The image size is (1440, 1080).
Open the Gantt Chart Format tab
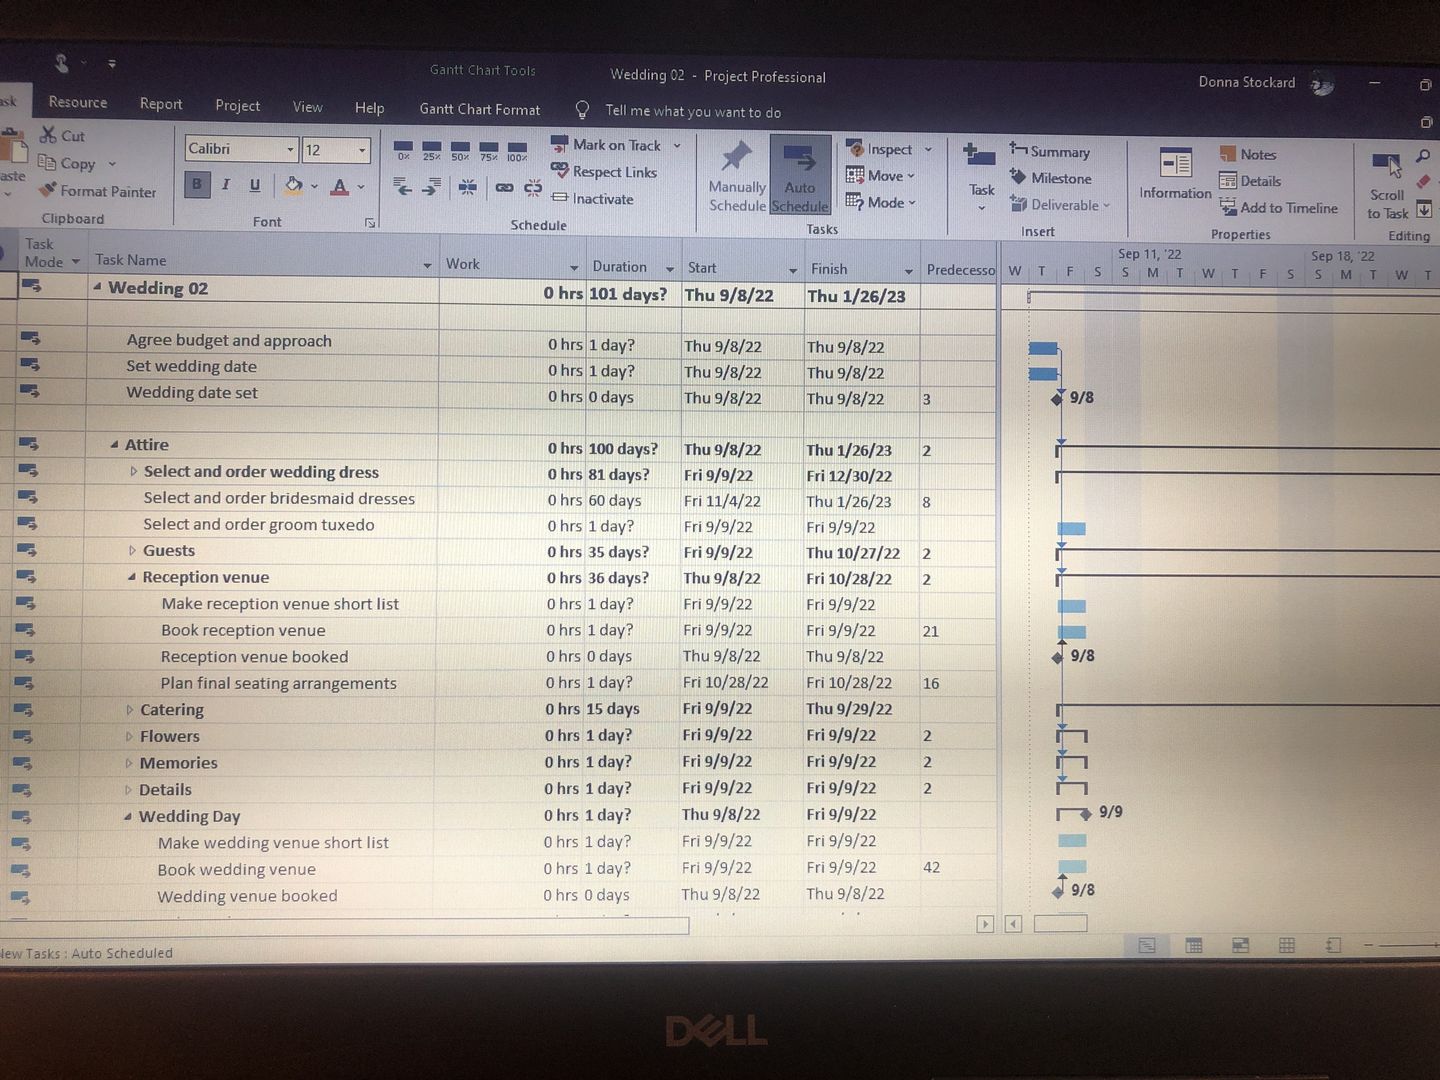(x=480, y=109)
